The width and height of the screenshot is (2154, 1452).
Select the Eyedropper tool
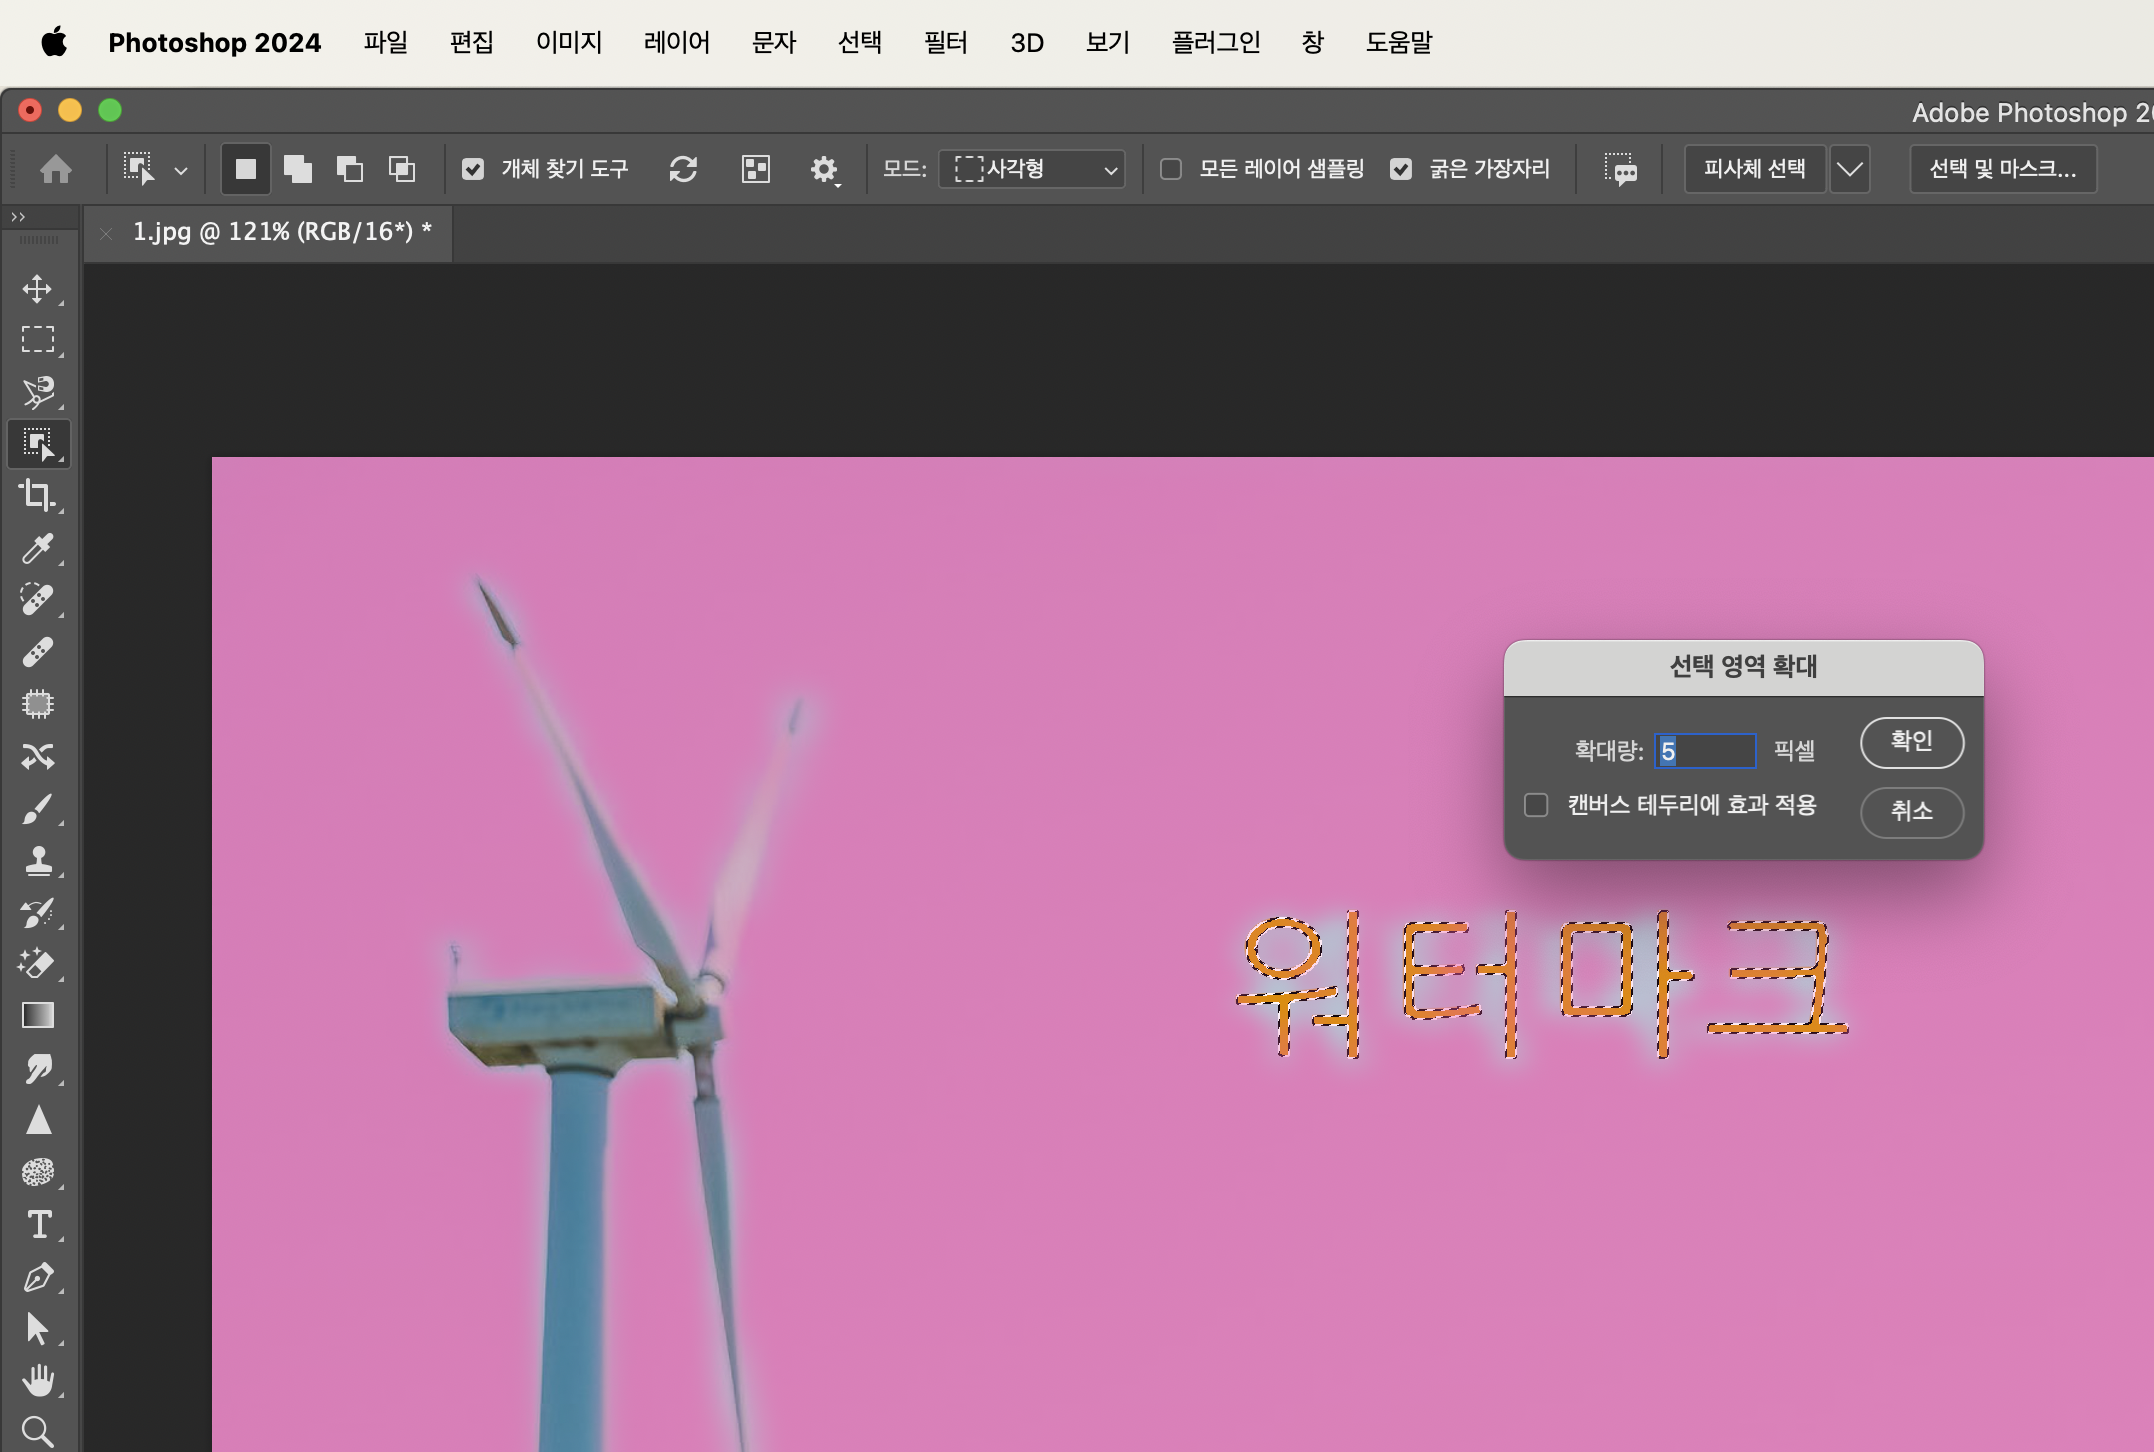[x=38, y=548]
